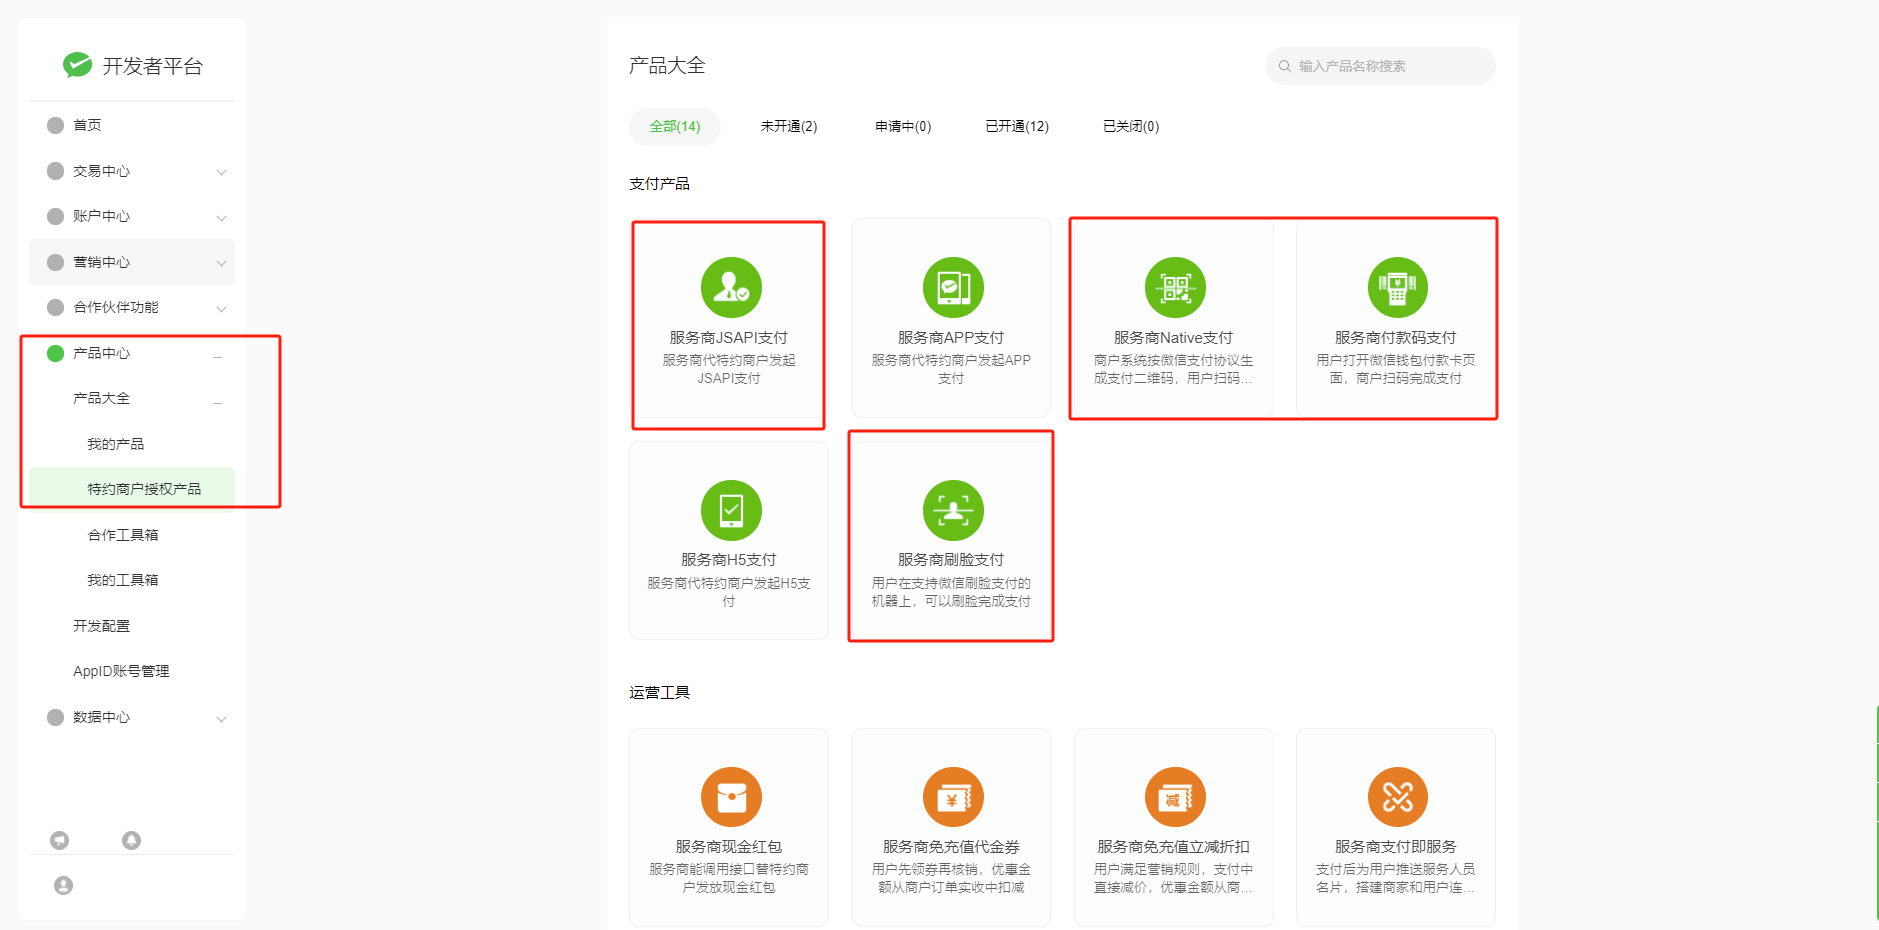Screen dimensions: 1879x930
Task: Expand the 营销中心 chevron
Action: 221,263
